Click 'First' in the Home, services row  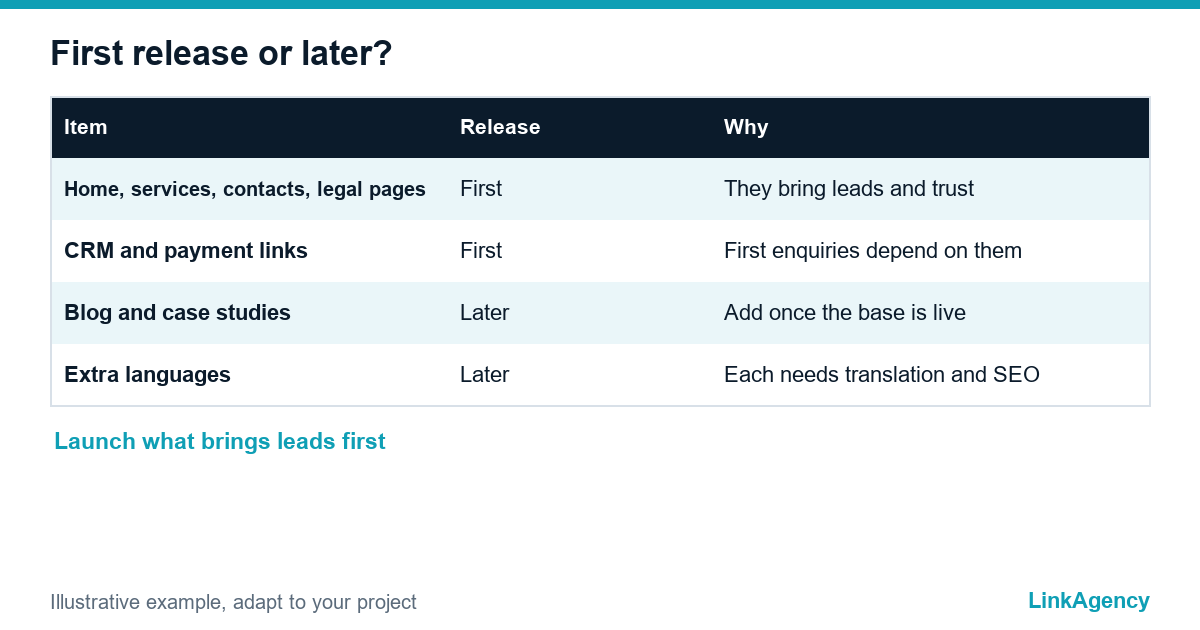pyautogui.click(x=481, y=189)
